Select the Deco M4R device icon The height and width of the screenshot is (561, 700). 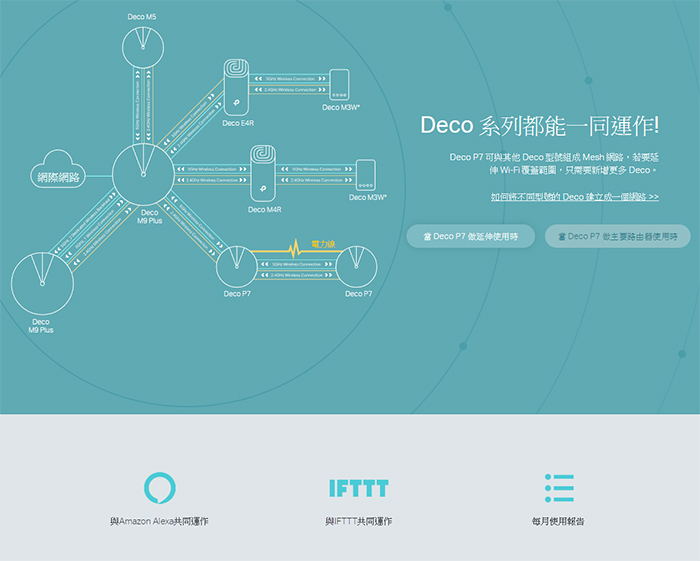[x=262, y=175]
